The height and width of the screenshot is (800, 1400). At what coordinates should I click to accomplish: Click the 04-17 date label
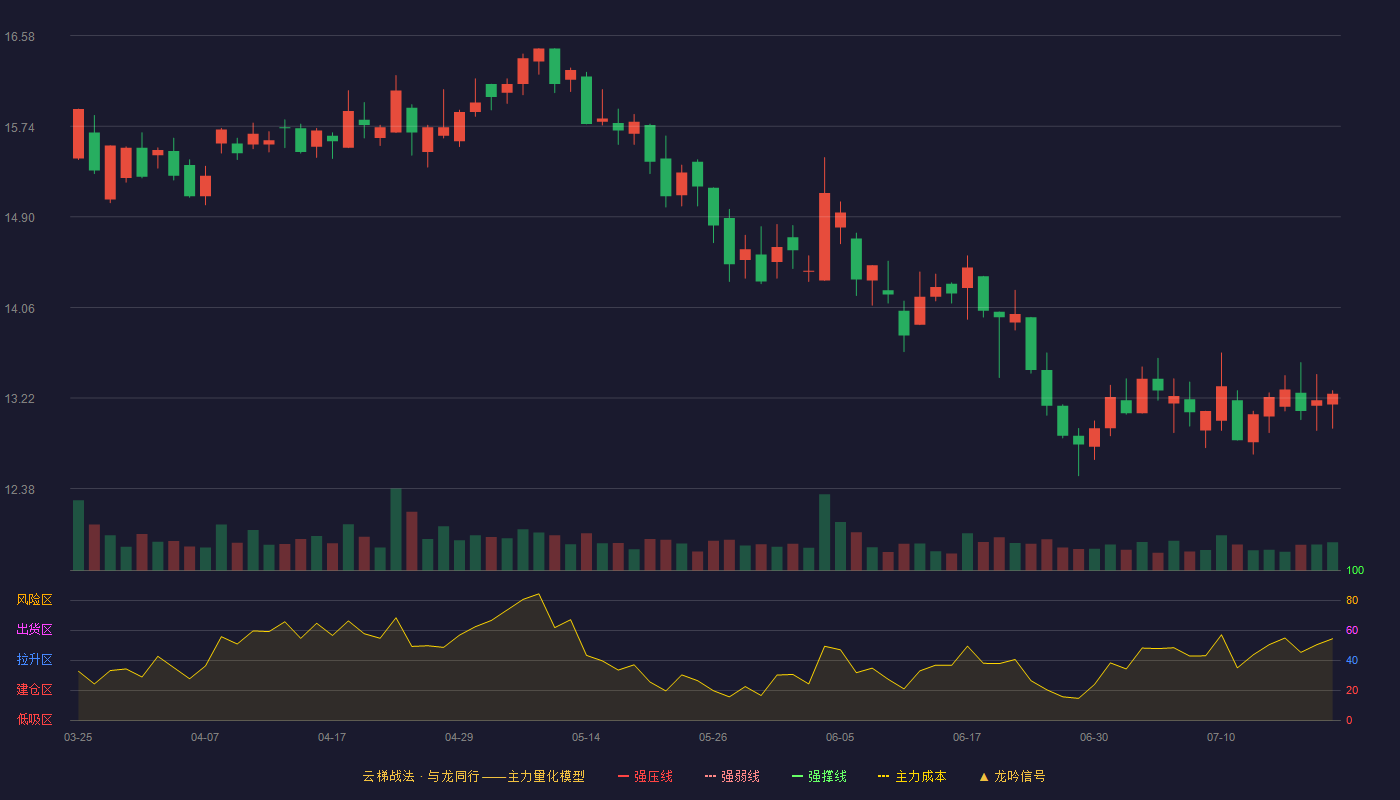coord(332,737)
